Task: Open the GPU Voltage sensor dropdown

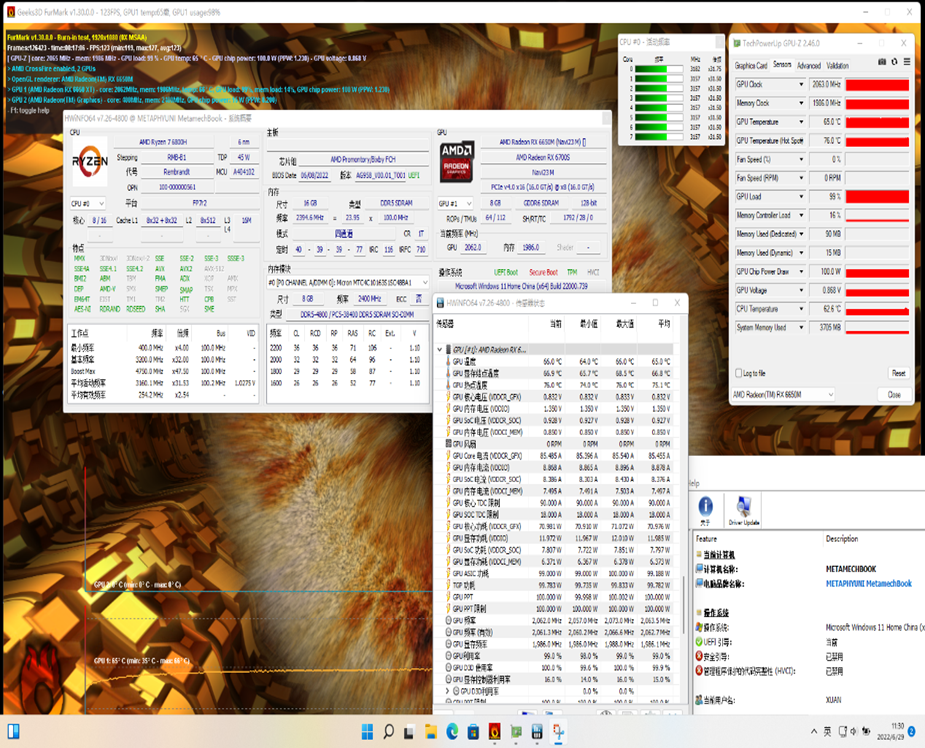Action: click(801, 290)
